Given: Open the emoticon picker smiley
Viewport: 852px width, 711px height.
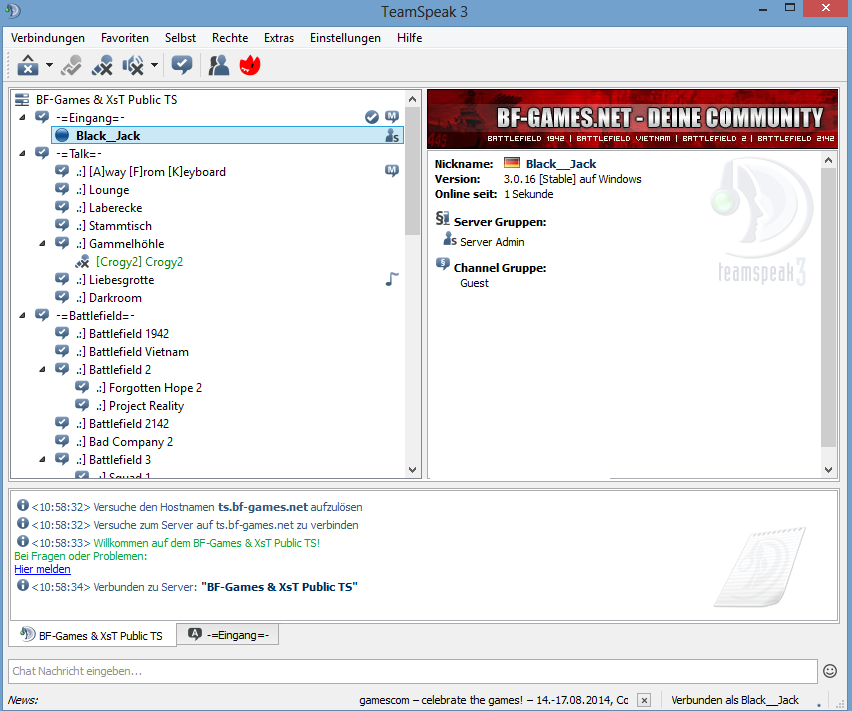Looking at the screenshot, I should [830, 671].
